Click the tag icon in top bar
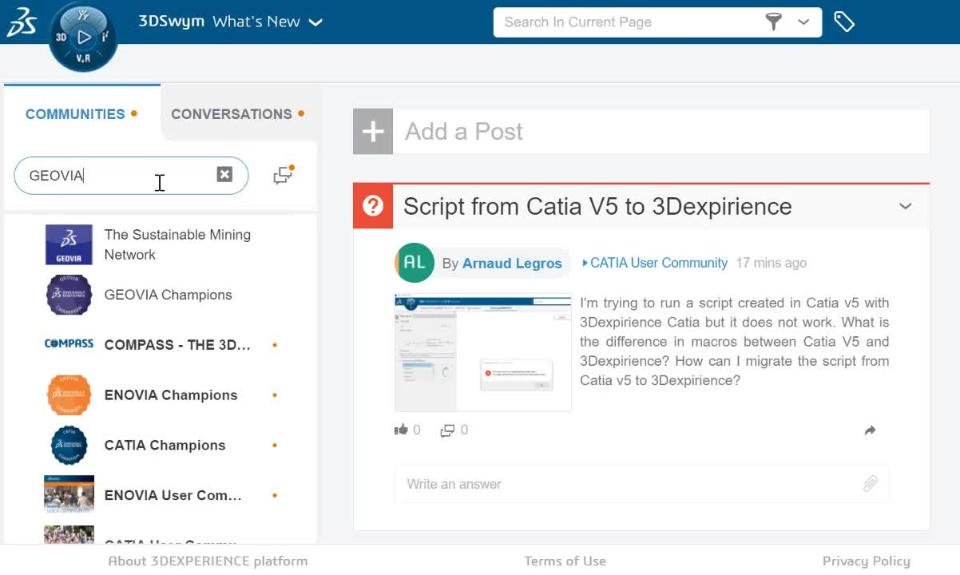The height and width of the screenshot is (575, 960). pos(844,22)
